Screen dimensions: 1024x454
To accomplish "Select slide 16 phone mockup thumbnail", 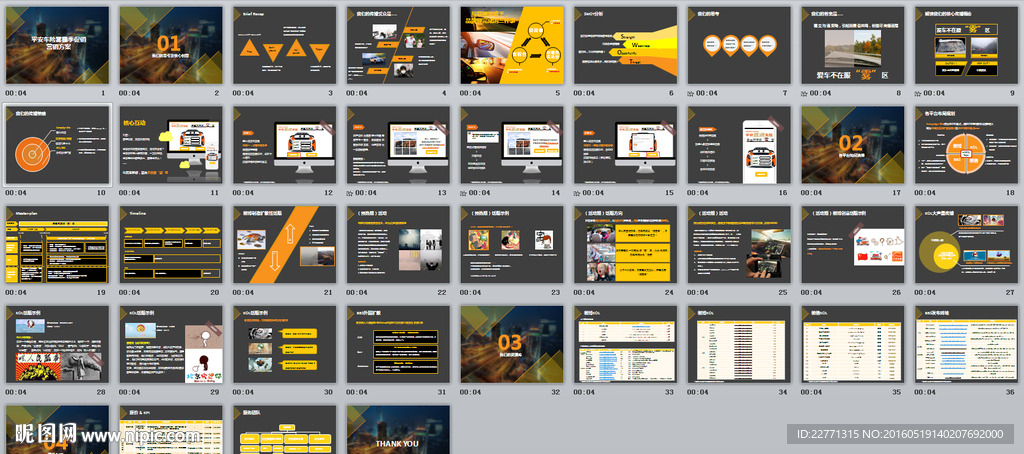I will point(739,145).
